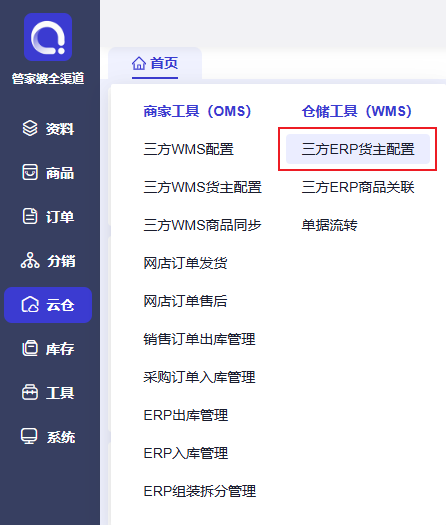Select 销售订单出库管理 item
Image resolution: width=446 pixels, height=525 pixels.
coord(199,339)
